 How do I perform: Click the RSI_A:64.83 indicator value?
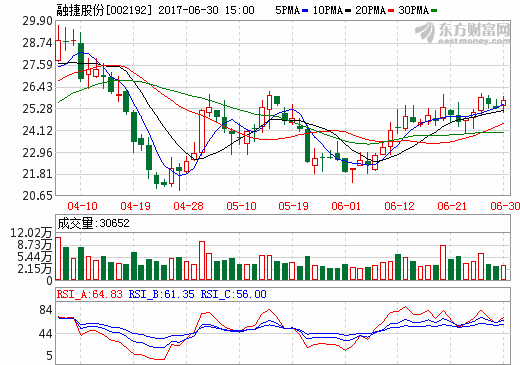(90, 294)
